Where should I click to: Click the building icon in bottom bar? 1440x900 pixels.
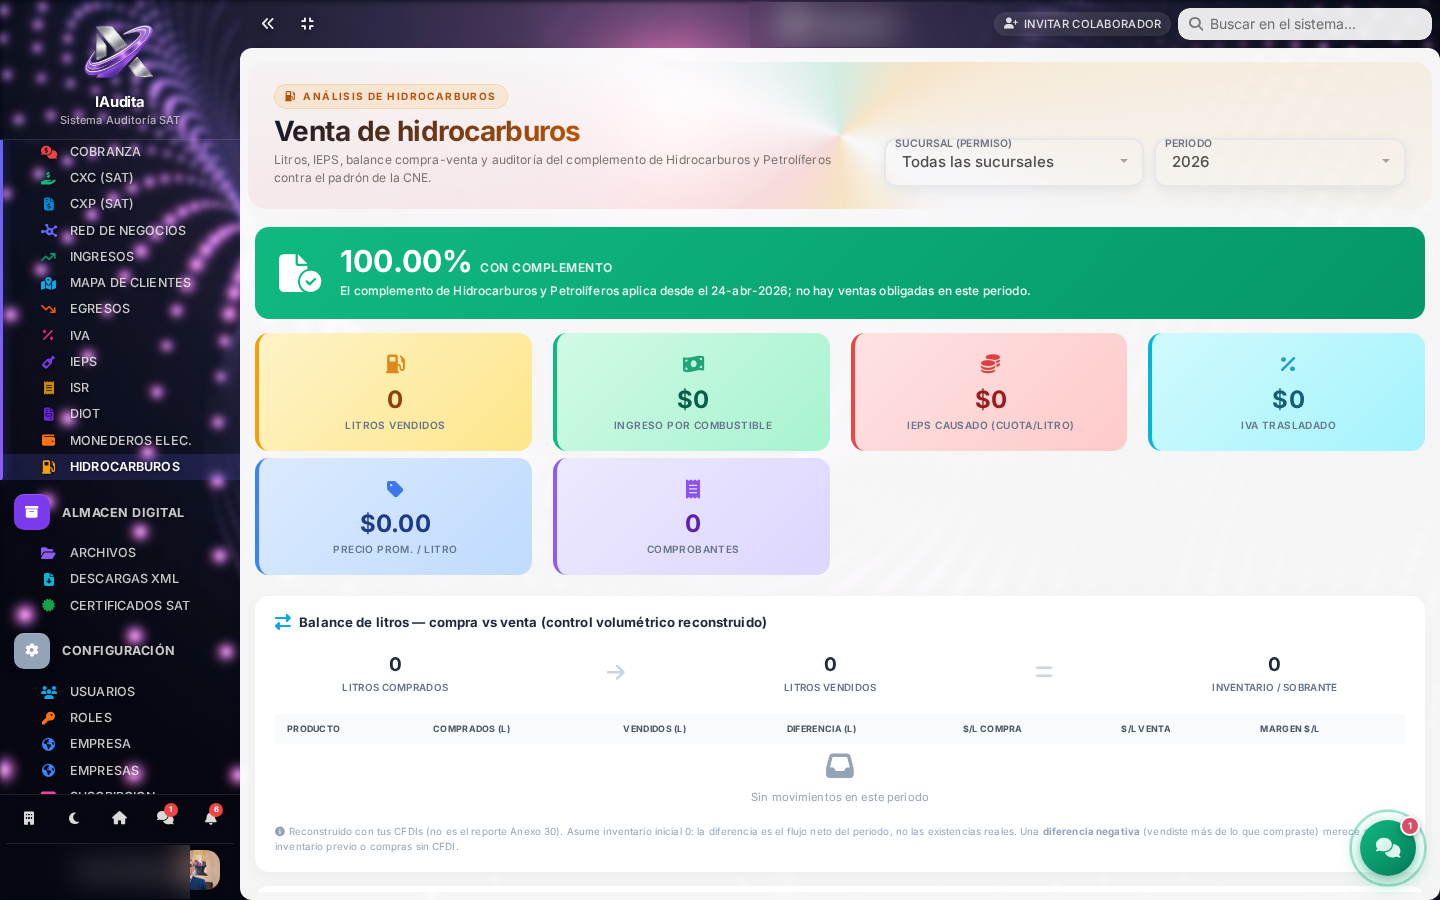pyautogui.click(x=29, y=818)
